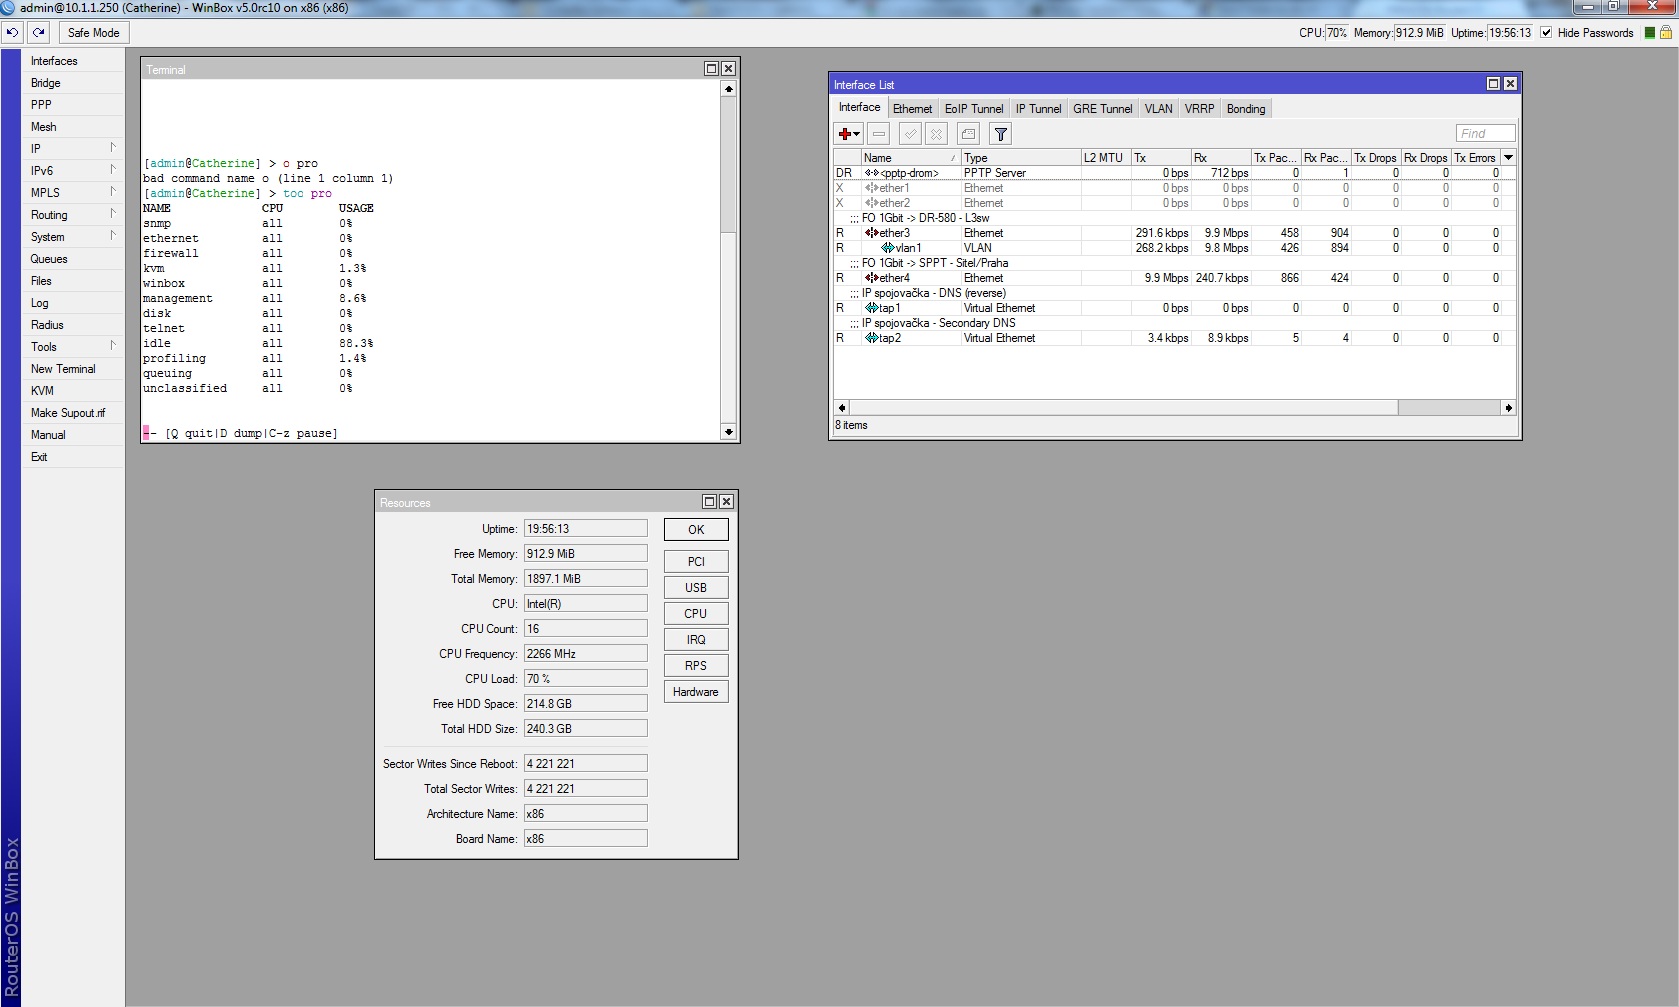Open the Add interface dropdown arrow
Image resolution: width=1679 pixels, height=1007 pixels.
pos(857,135)
